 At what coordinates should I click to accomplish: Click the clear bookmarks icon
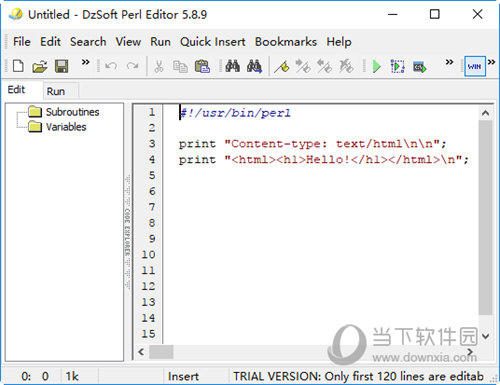(346, 66)
